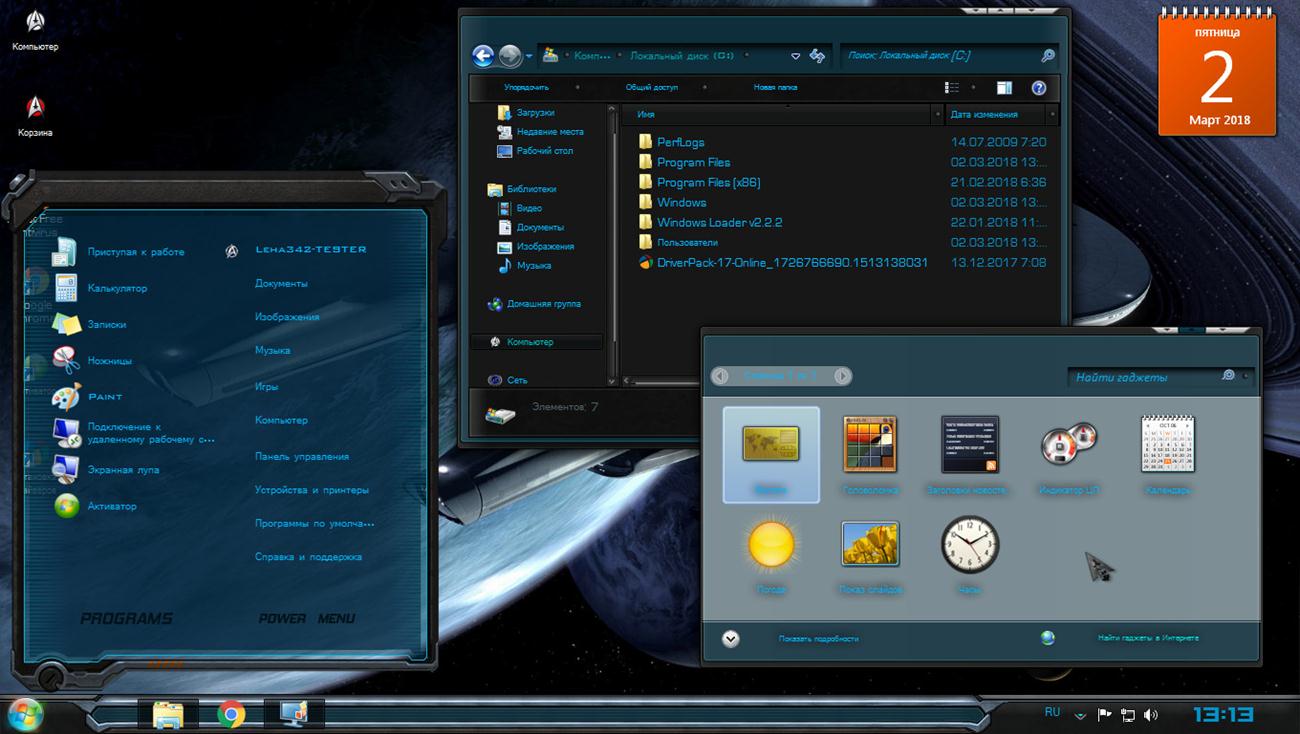This screenshot has height=734, width=1300.
Task: Open the address bar history dropdown
Action: tap(796, 56)
